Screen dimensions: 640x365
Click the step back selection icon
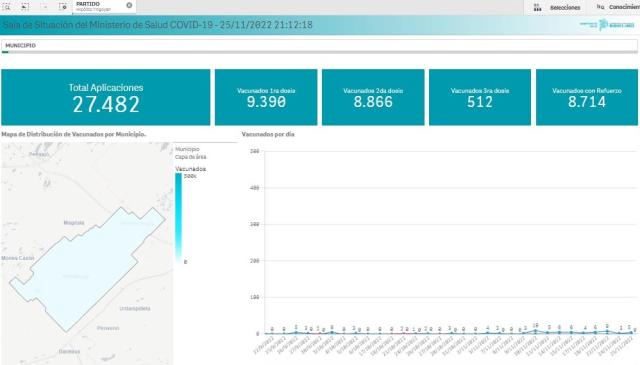[x=25, y=7]
